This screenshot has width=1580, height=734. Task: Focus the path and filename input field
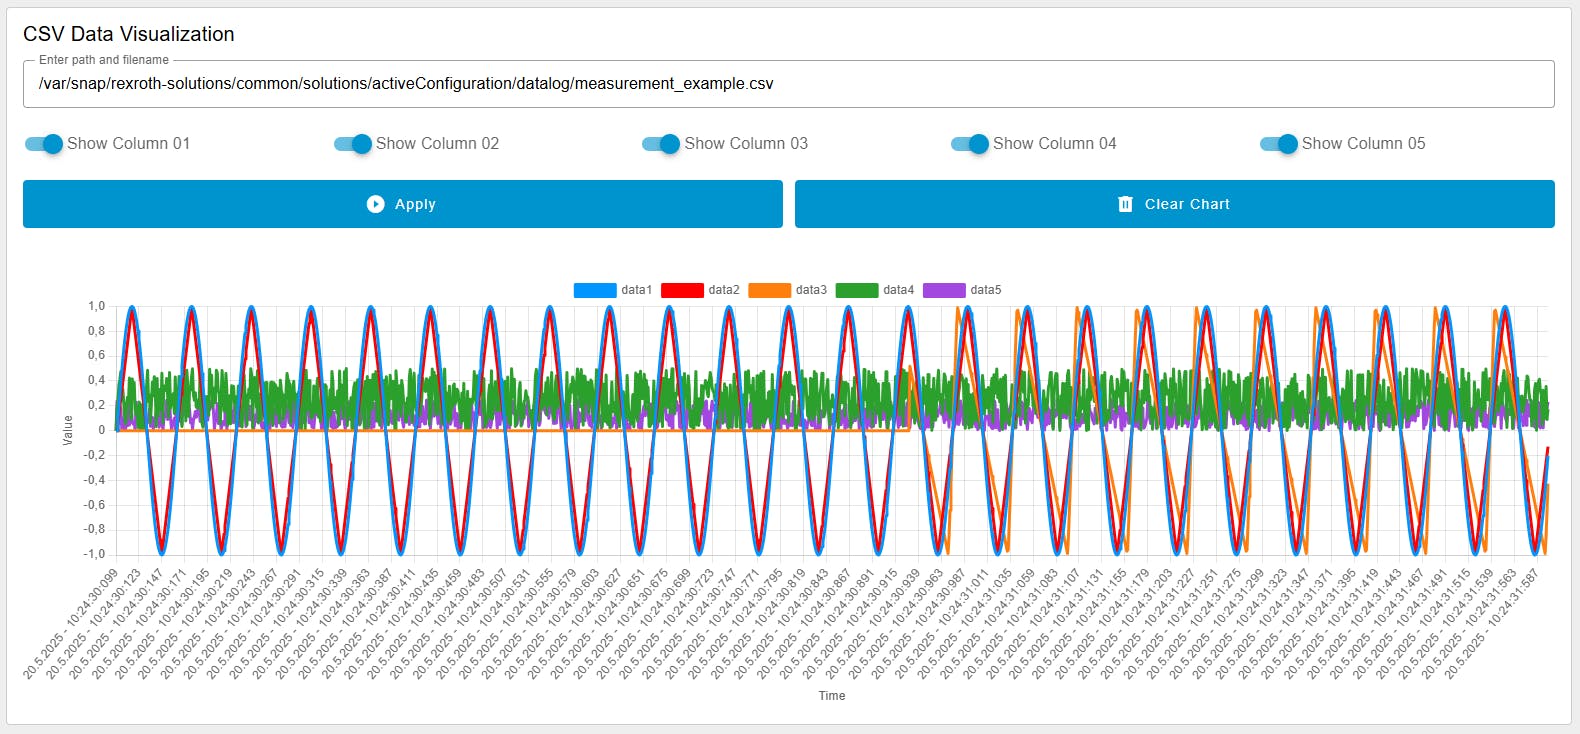[788, 84]
